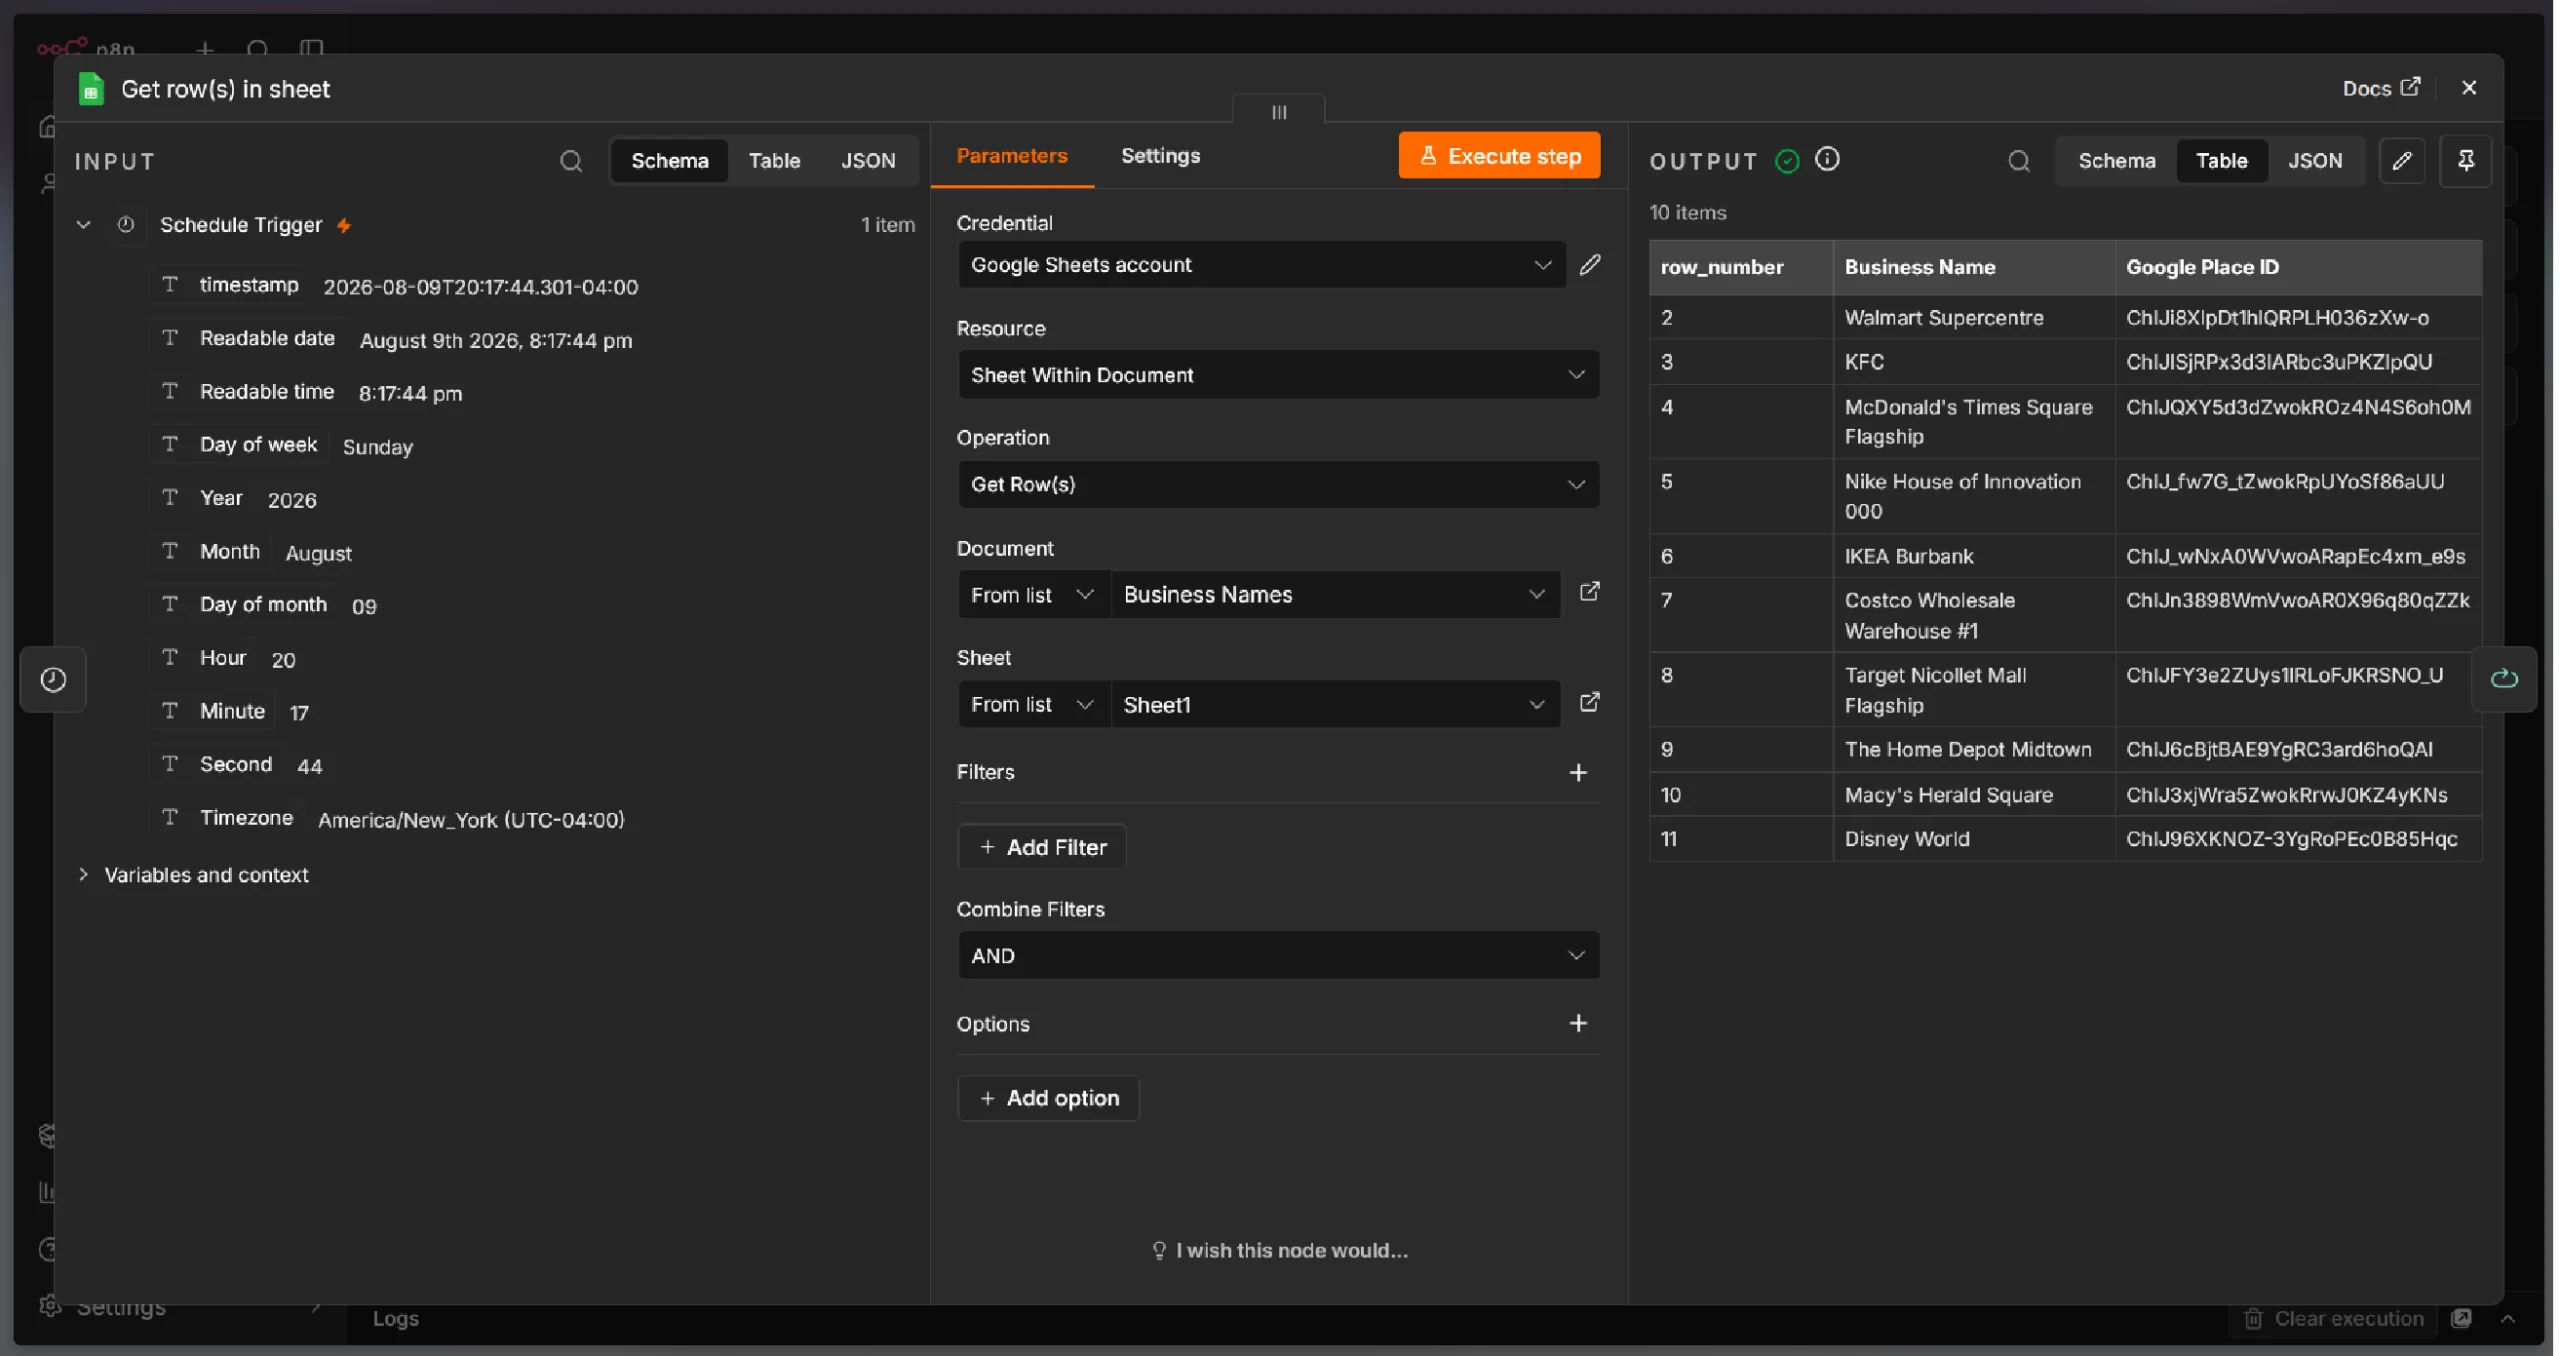
Task: Run the Execute step button
Action: pos(1499,156)
